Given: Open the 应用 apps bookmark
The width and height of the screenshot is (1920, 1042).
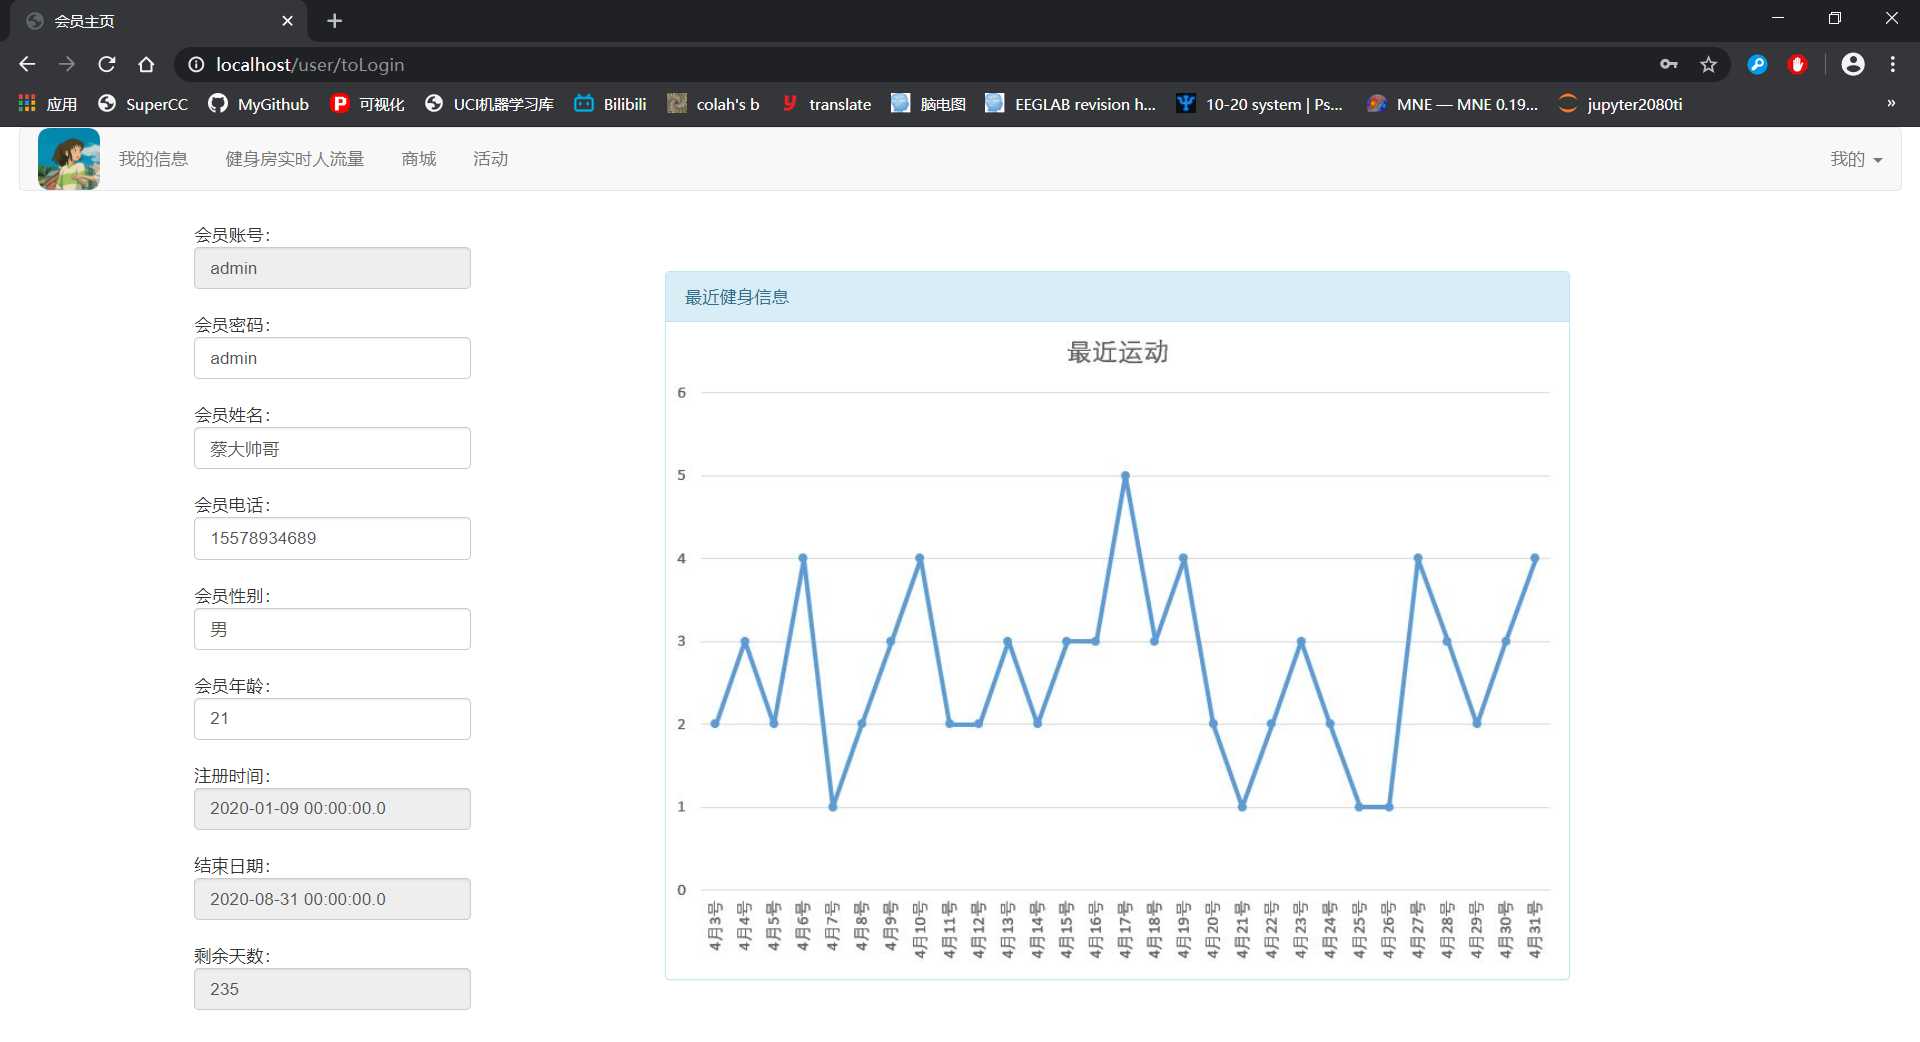Looking at the screenshot, I should click(47, 104).
